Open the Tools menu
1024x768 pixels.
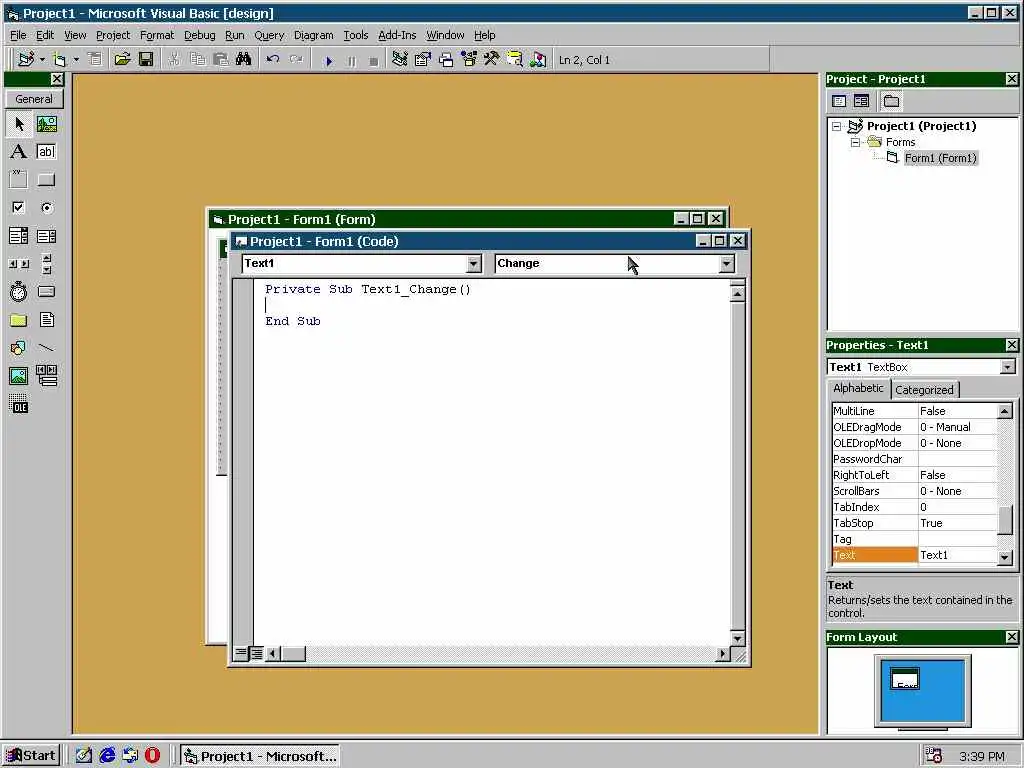coord(356,35)
